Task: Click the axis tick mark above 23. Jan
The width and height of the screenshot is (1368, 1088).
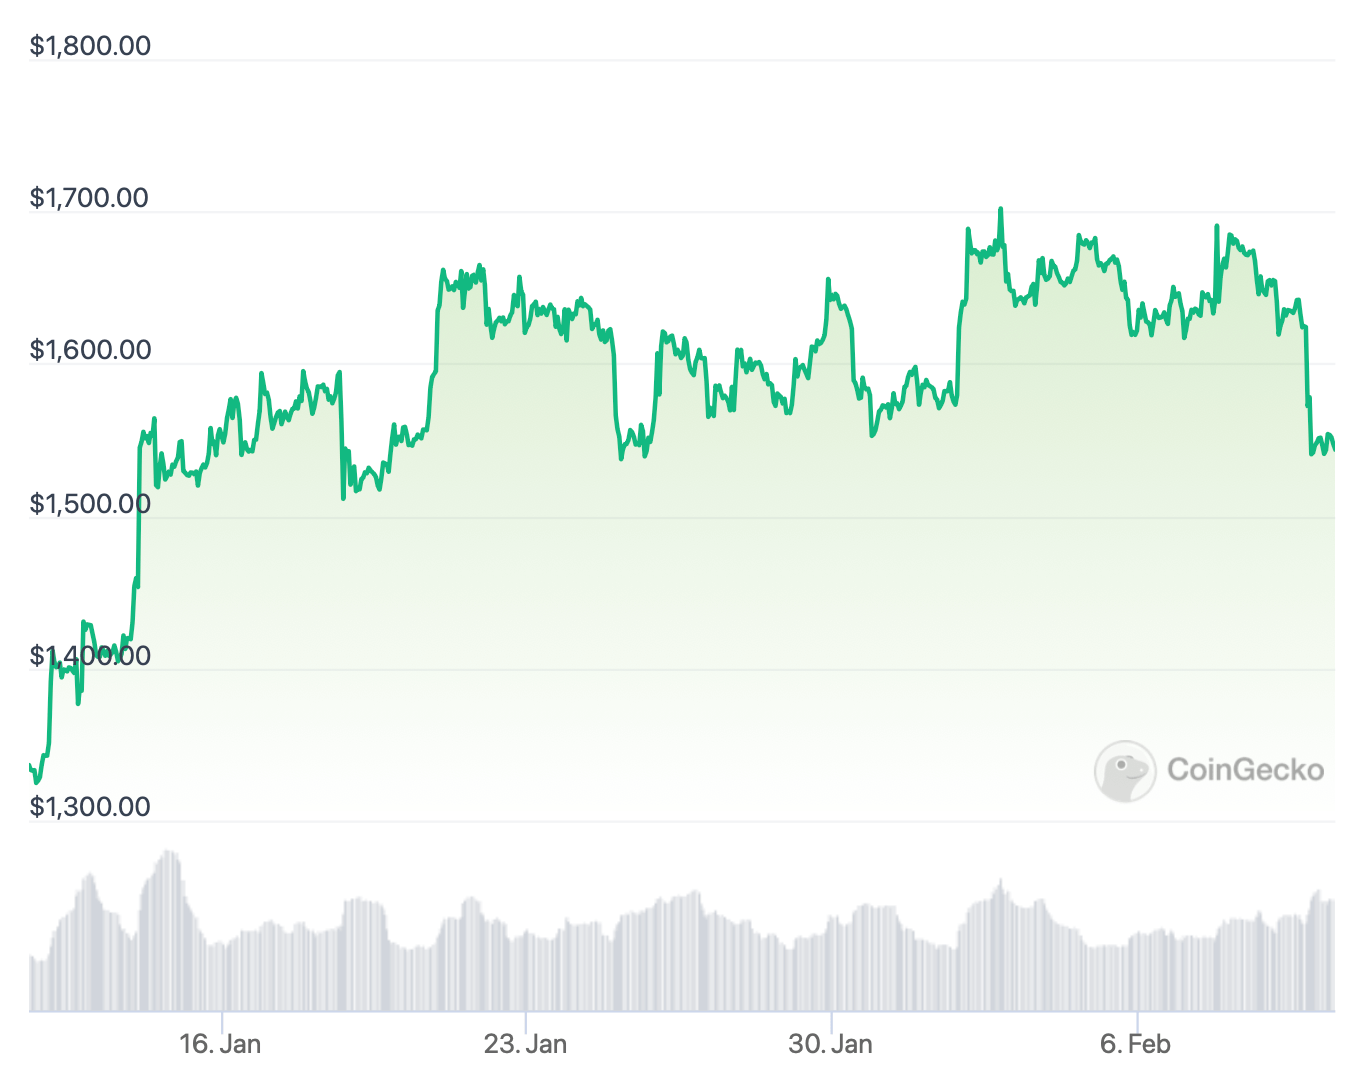Action: pos(526,1019)
